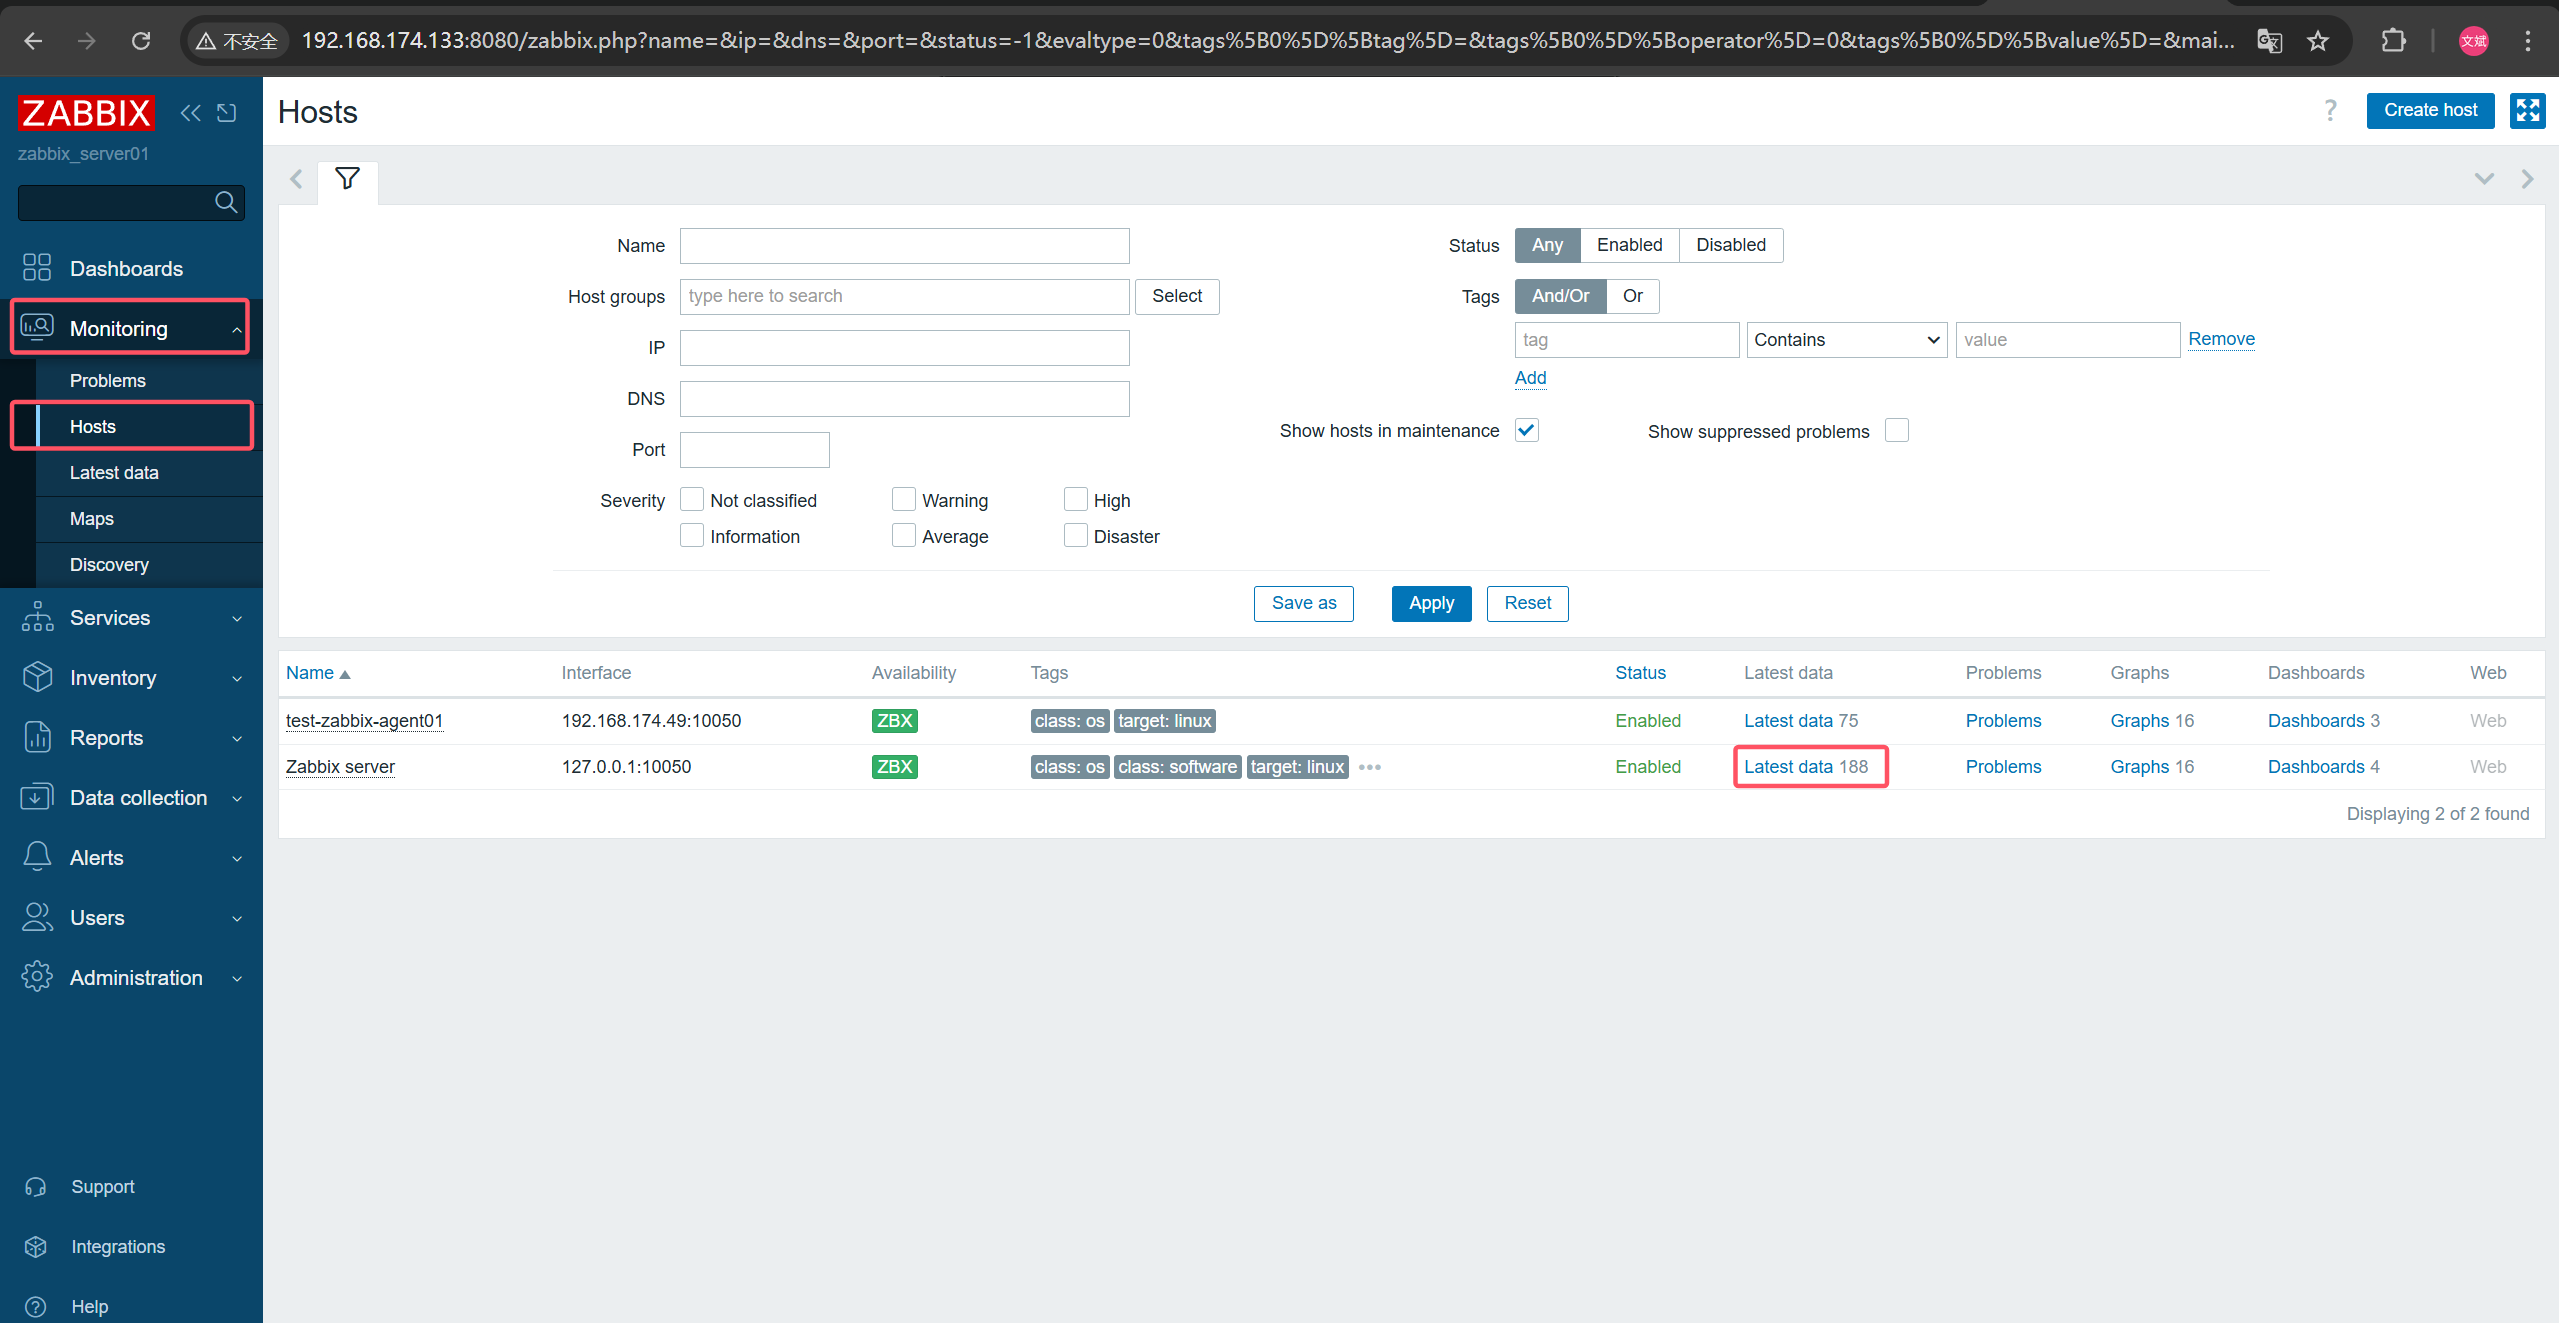This screenshot has height=1323, width=2559.
Task: Open browser extensions puzzle icon
Action: 2393,41
